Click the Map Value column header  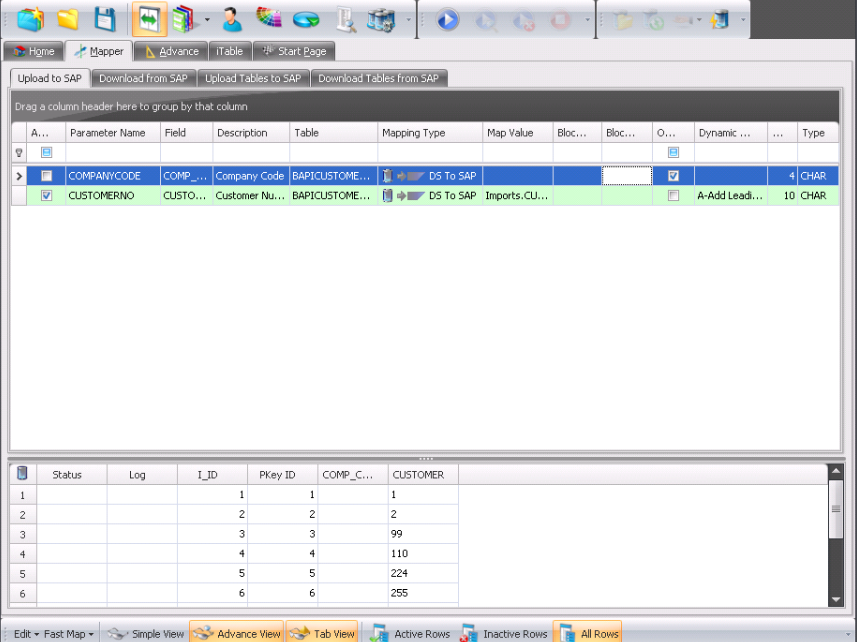tap(518, 133)
